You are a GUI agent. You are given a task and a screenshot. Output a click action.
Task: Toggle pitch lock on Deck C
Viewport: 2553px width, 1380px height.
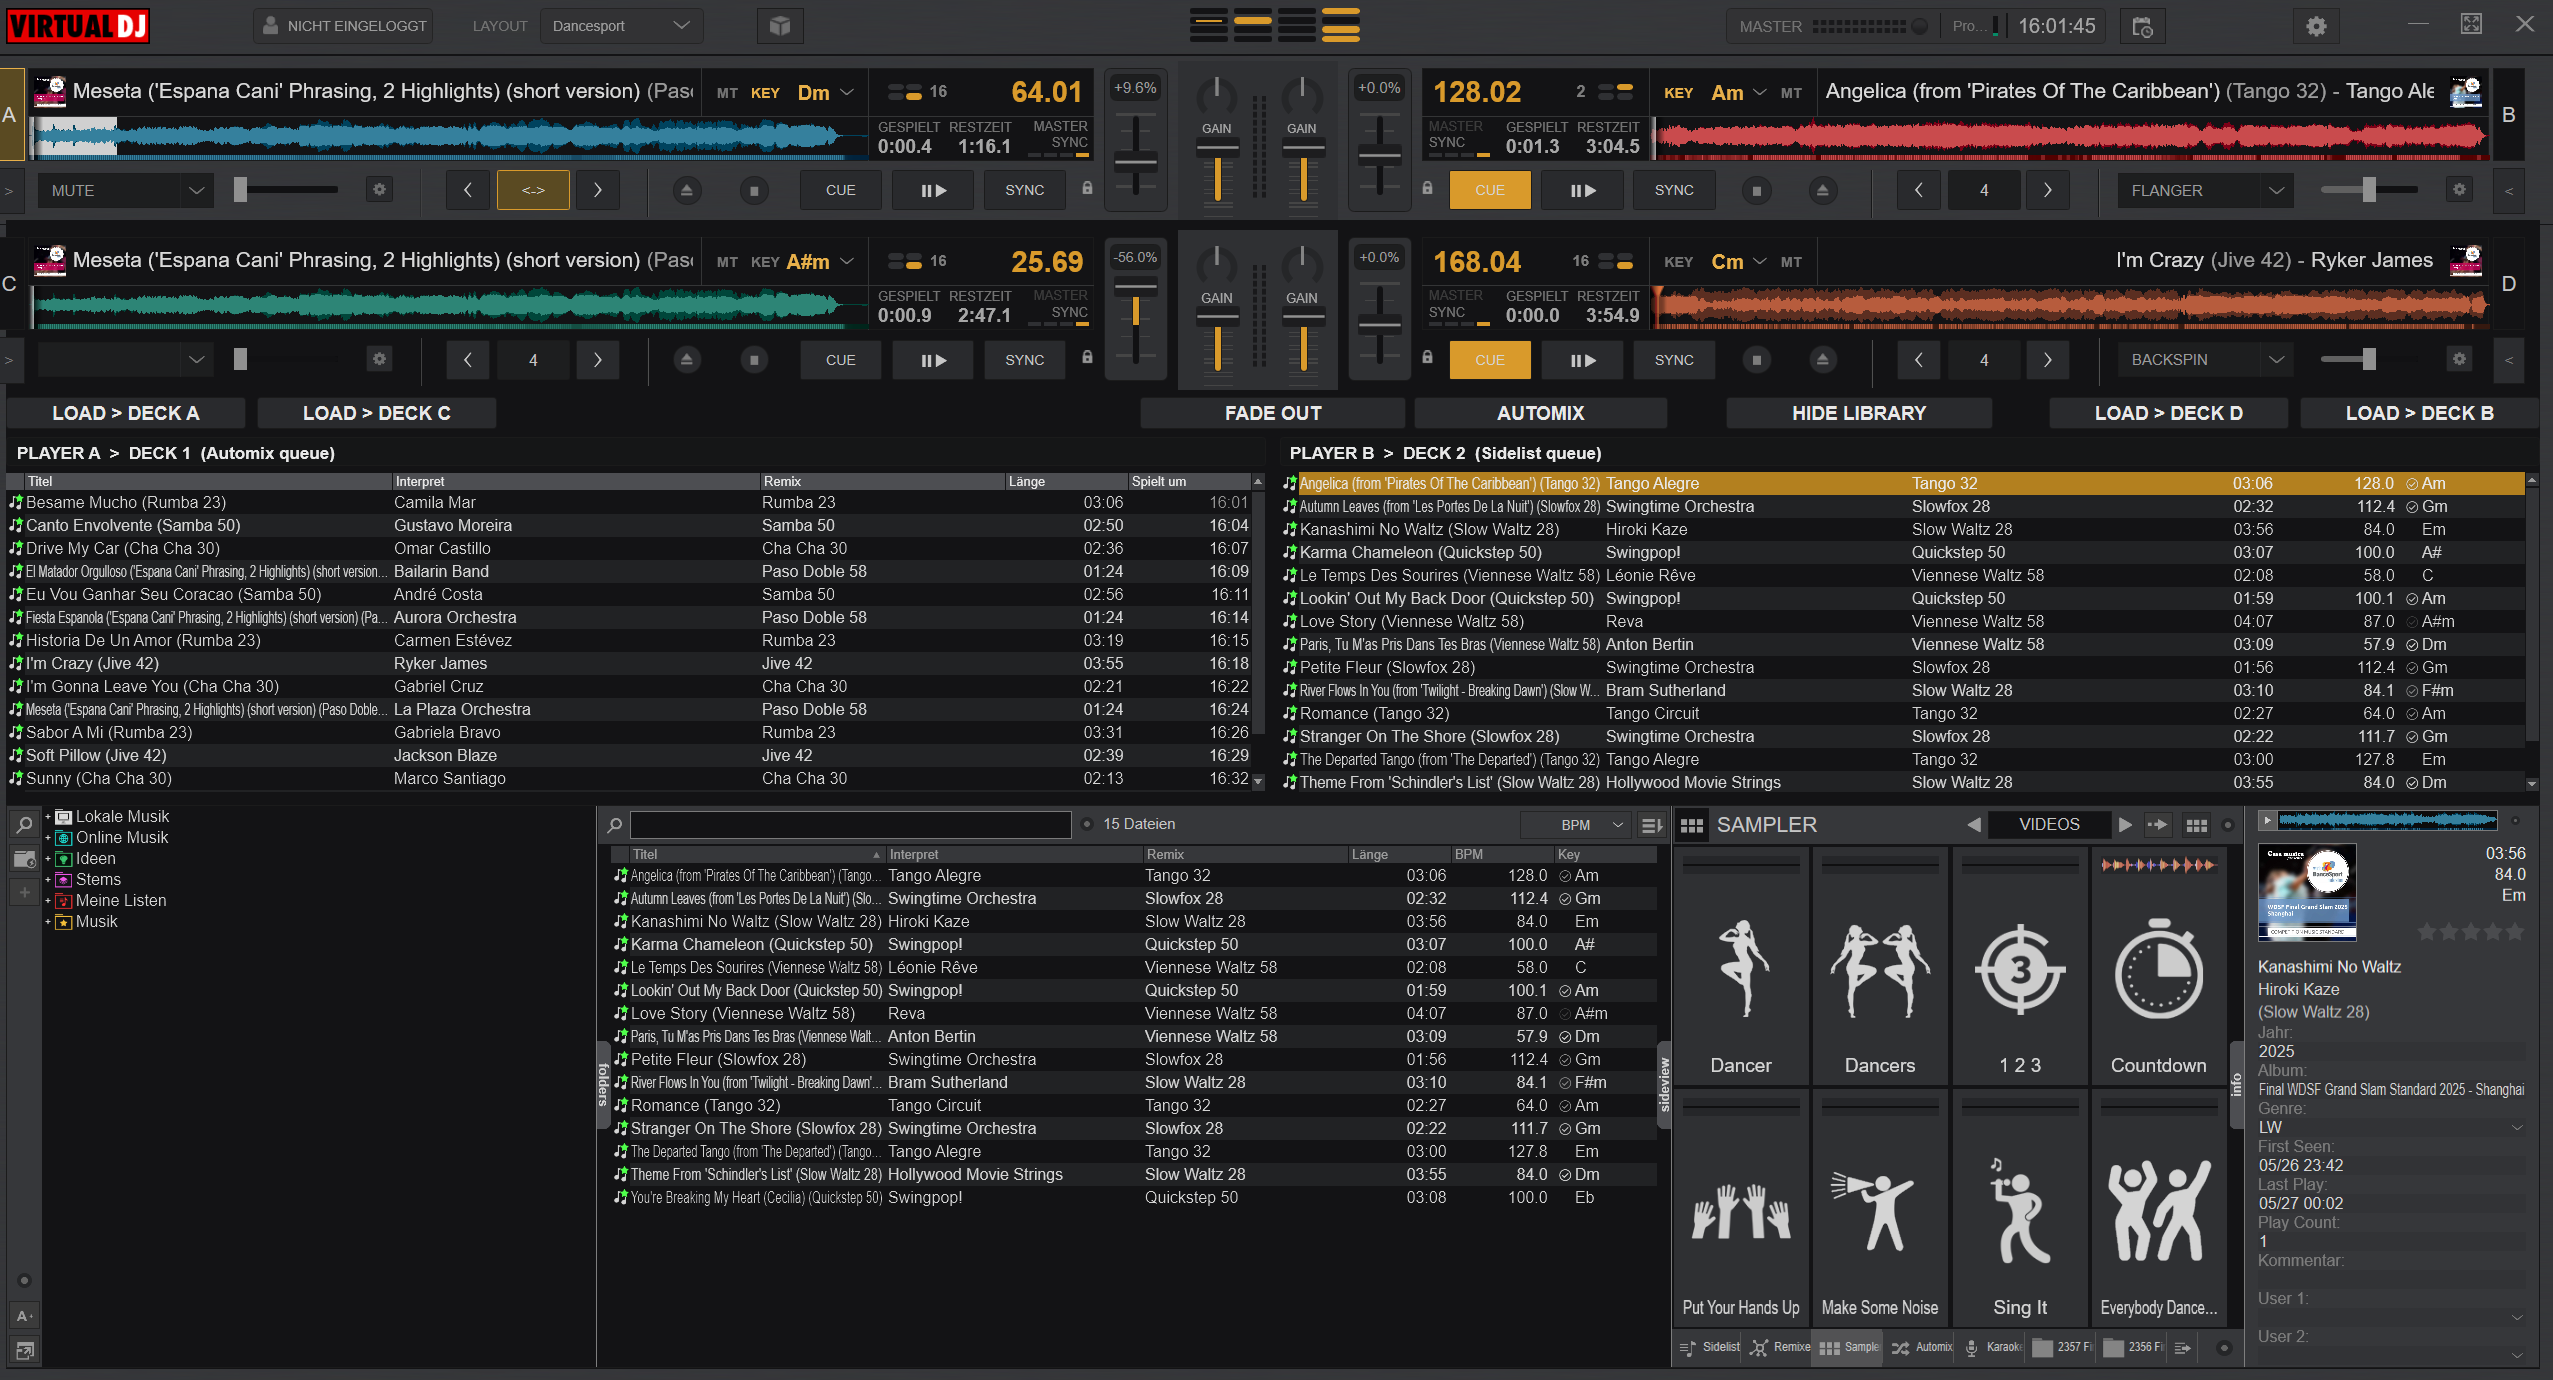point(1087,357)
